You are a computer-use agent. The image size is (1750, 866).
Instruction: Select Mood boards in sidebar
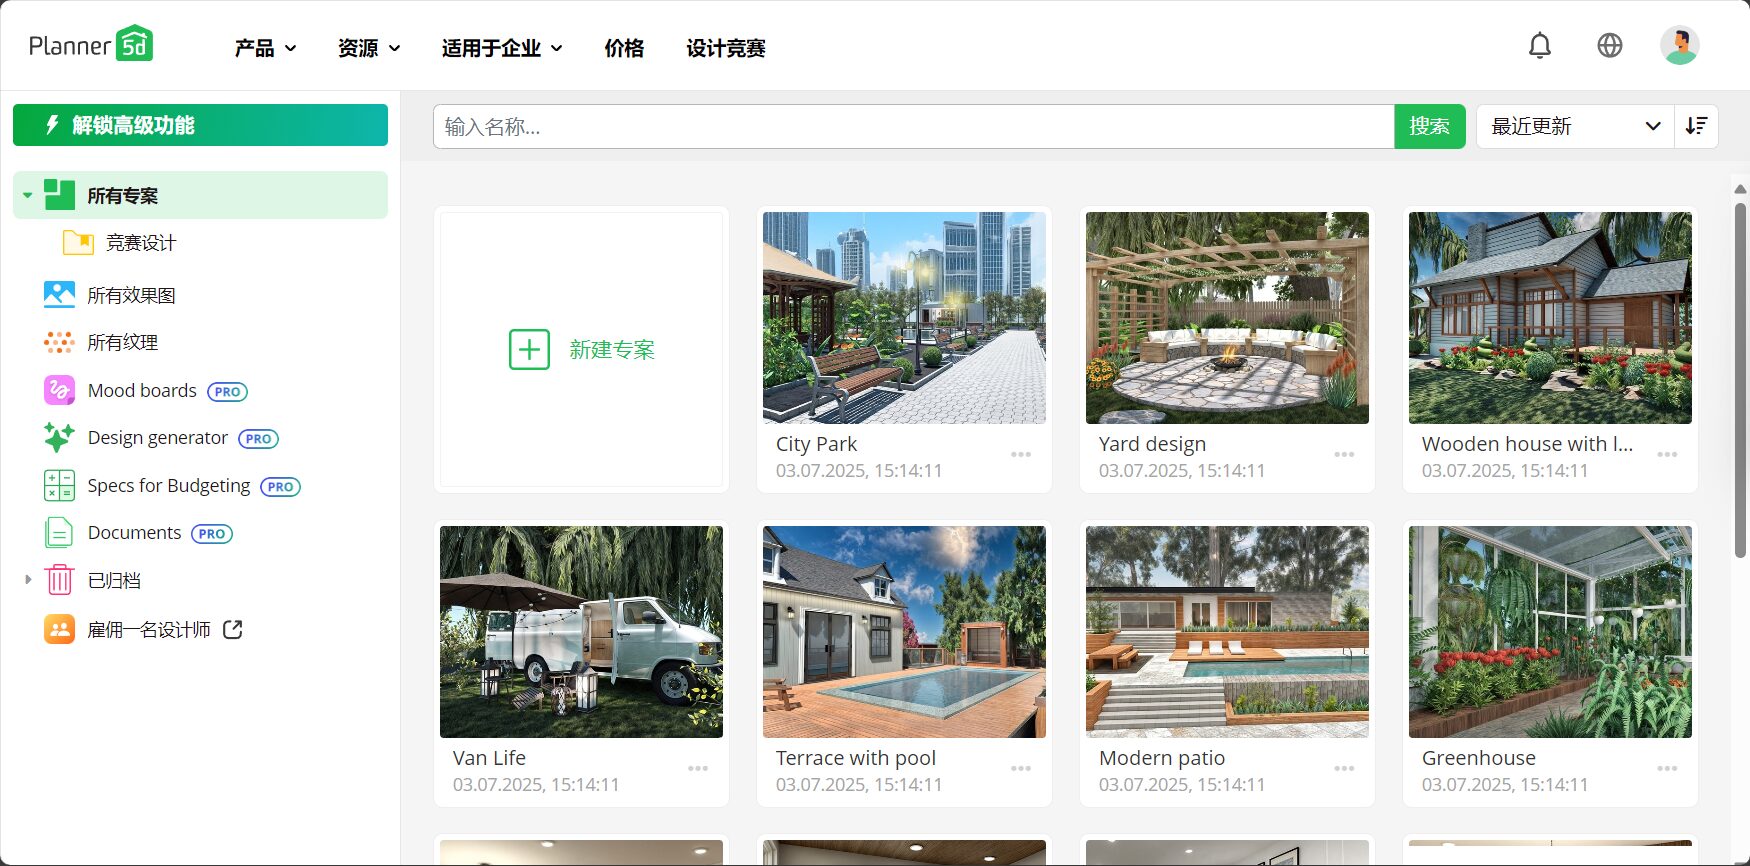pyautogui.click(x=142, y=390)
